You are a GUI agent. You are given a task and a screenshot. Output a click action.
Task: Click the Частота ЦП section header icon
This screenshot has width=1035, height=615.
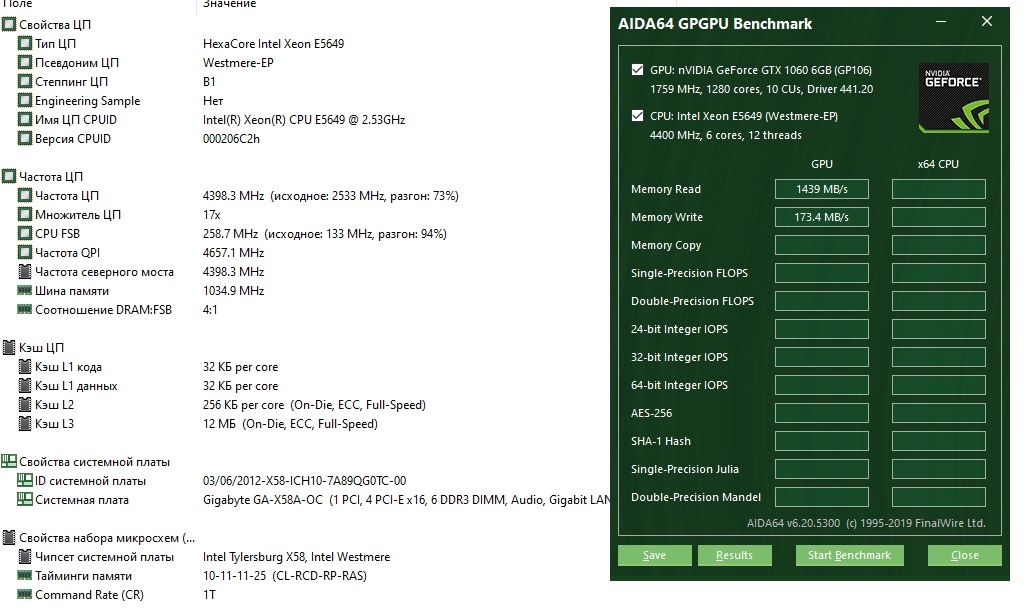pyautogui.click(x=9, y=176)
